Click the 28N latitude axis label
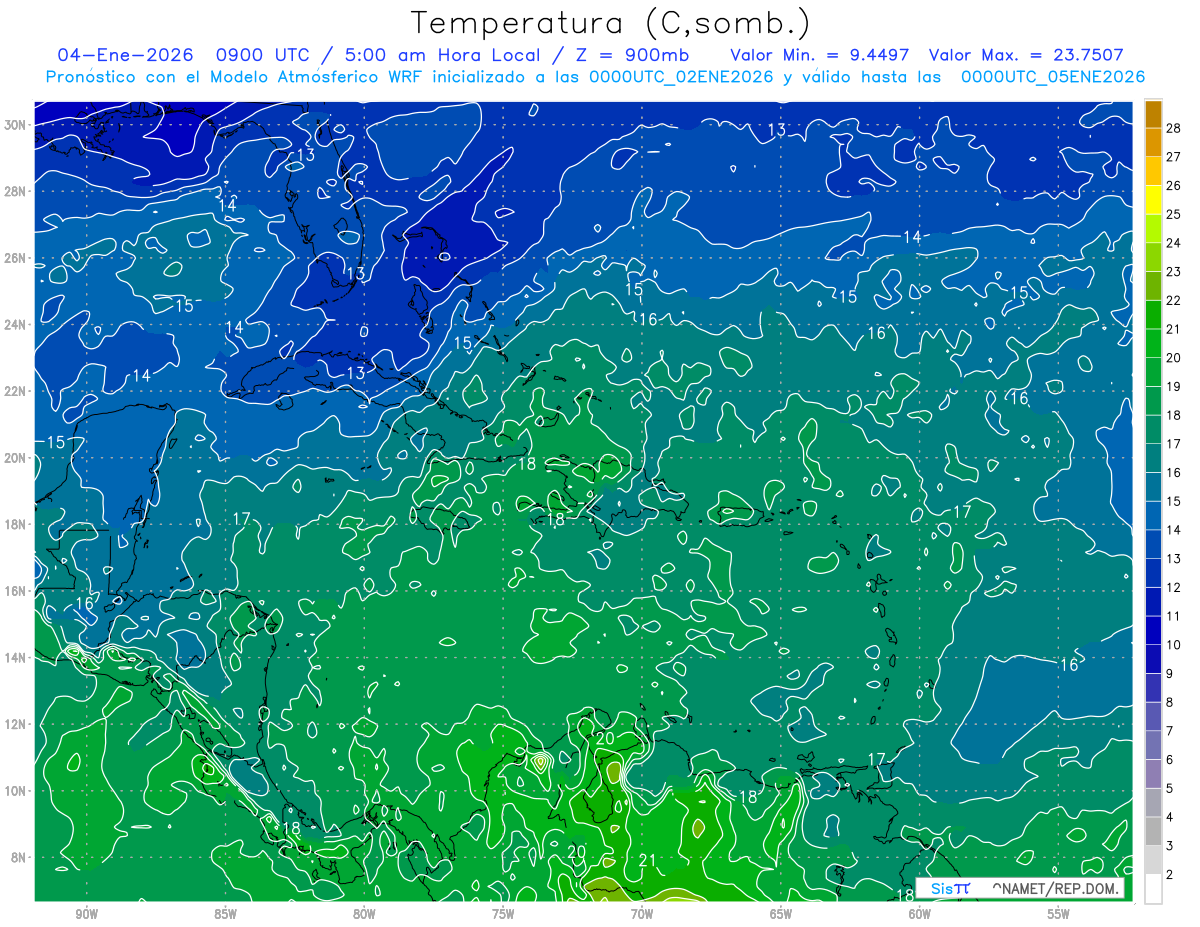Screen dimensions: 1200x927 (x=15, y=191)
